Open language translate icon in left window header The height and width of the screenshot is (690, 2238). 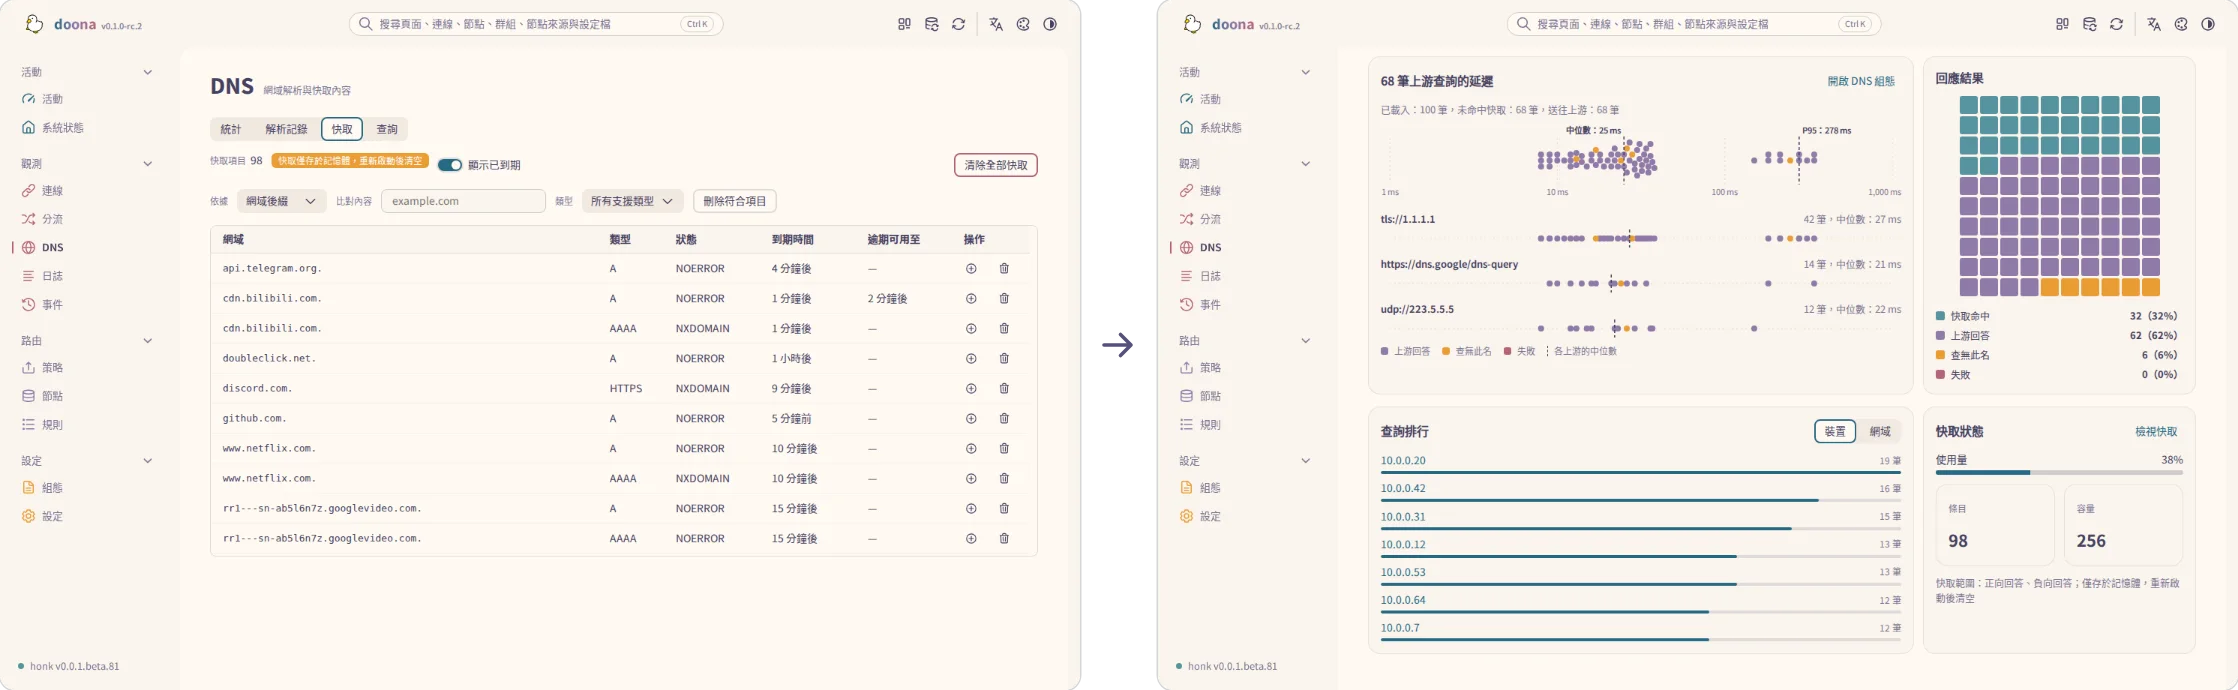click(x=996, y=24)
